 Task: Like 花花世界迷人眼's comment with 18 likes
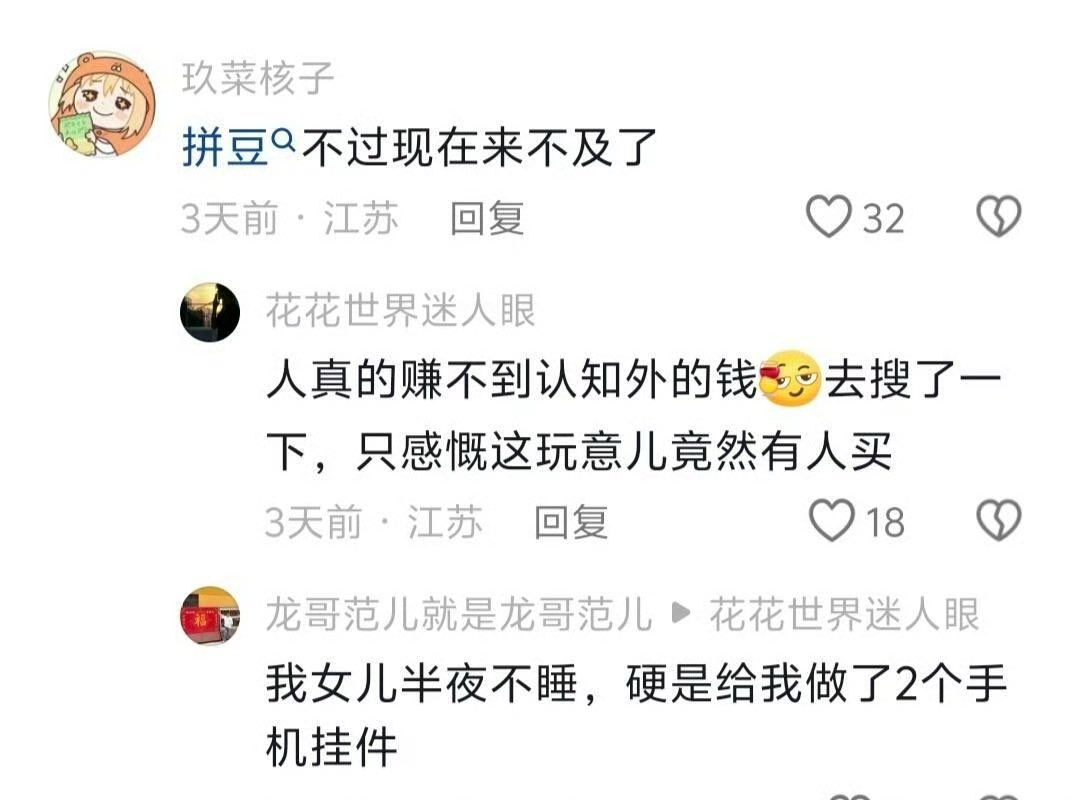(831, 520)
